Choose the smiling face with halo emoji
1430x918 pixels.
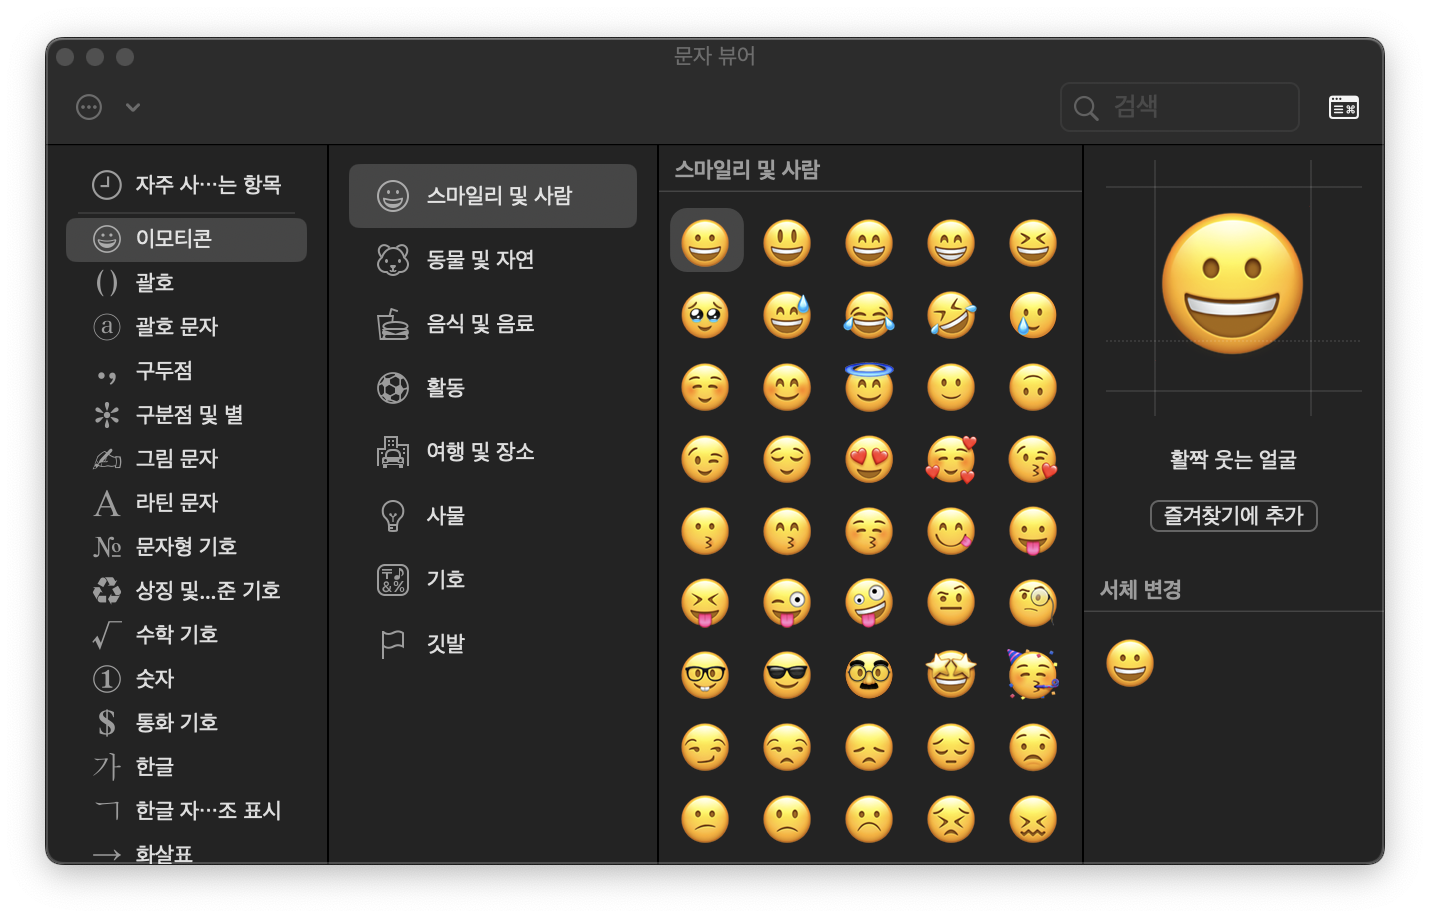(869, 387)
